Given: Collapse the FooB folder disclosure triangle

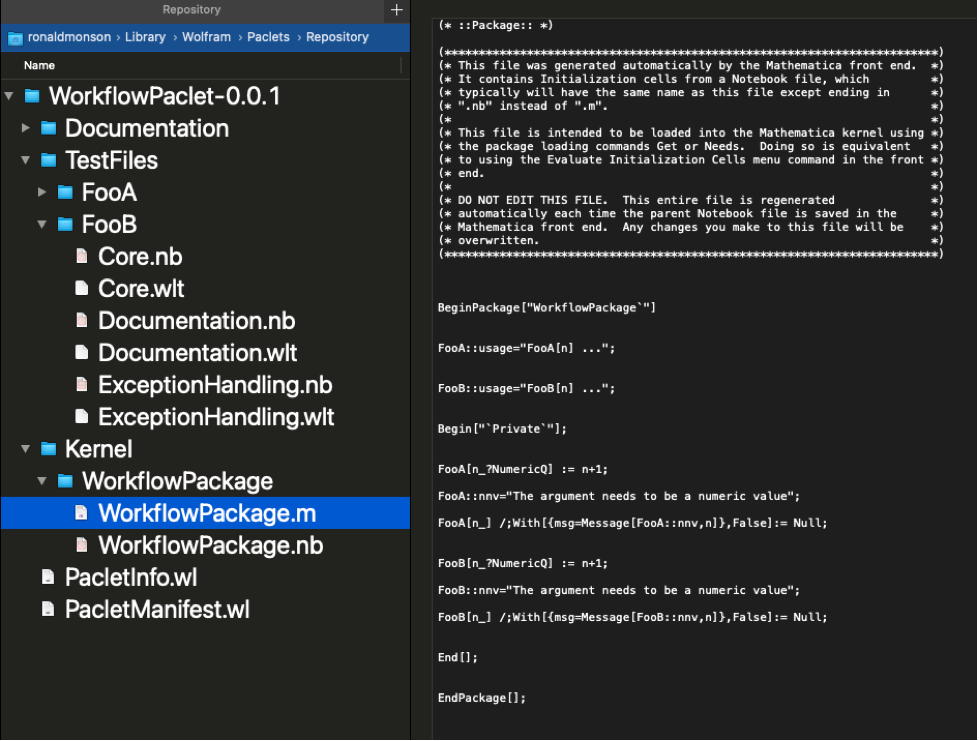Looking at the screenshot, I should point(42,224).
